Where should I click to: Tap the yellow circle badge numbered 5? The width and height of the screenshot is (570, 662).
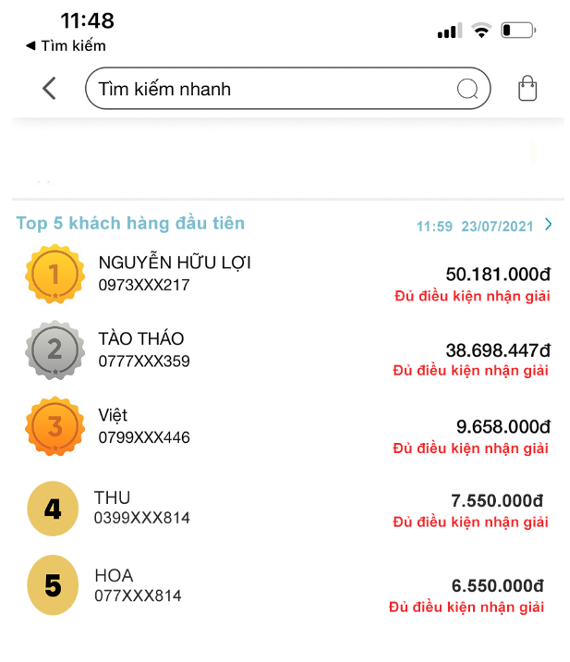click(53, 585)
